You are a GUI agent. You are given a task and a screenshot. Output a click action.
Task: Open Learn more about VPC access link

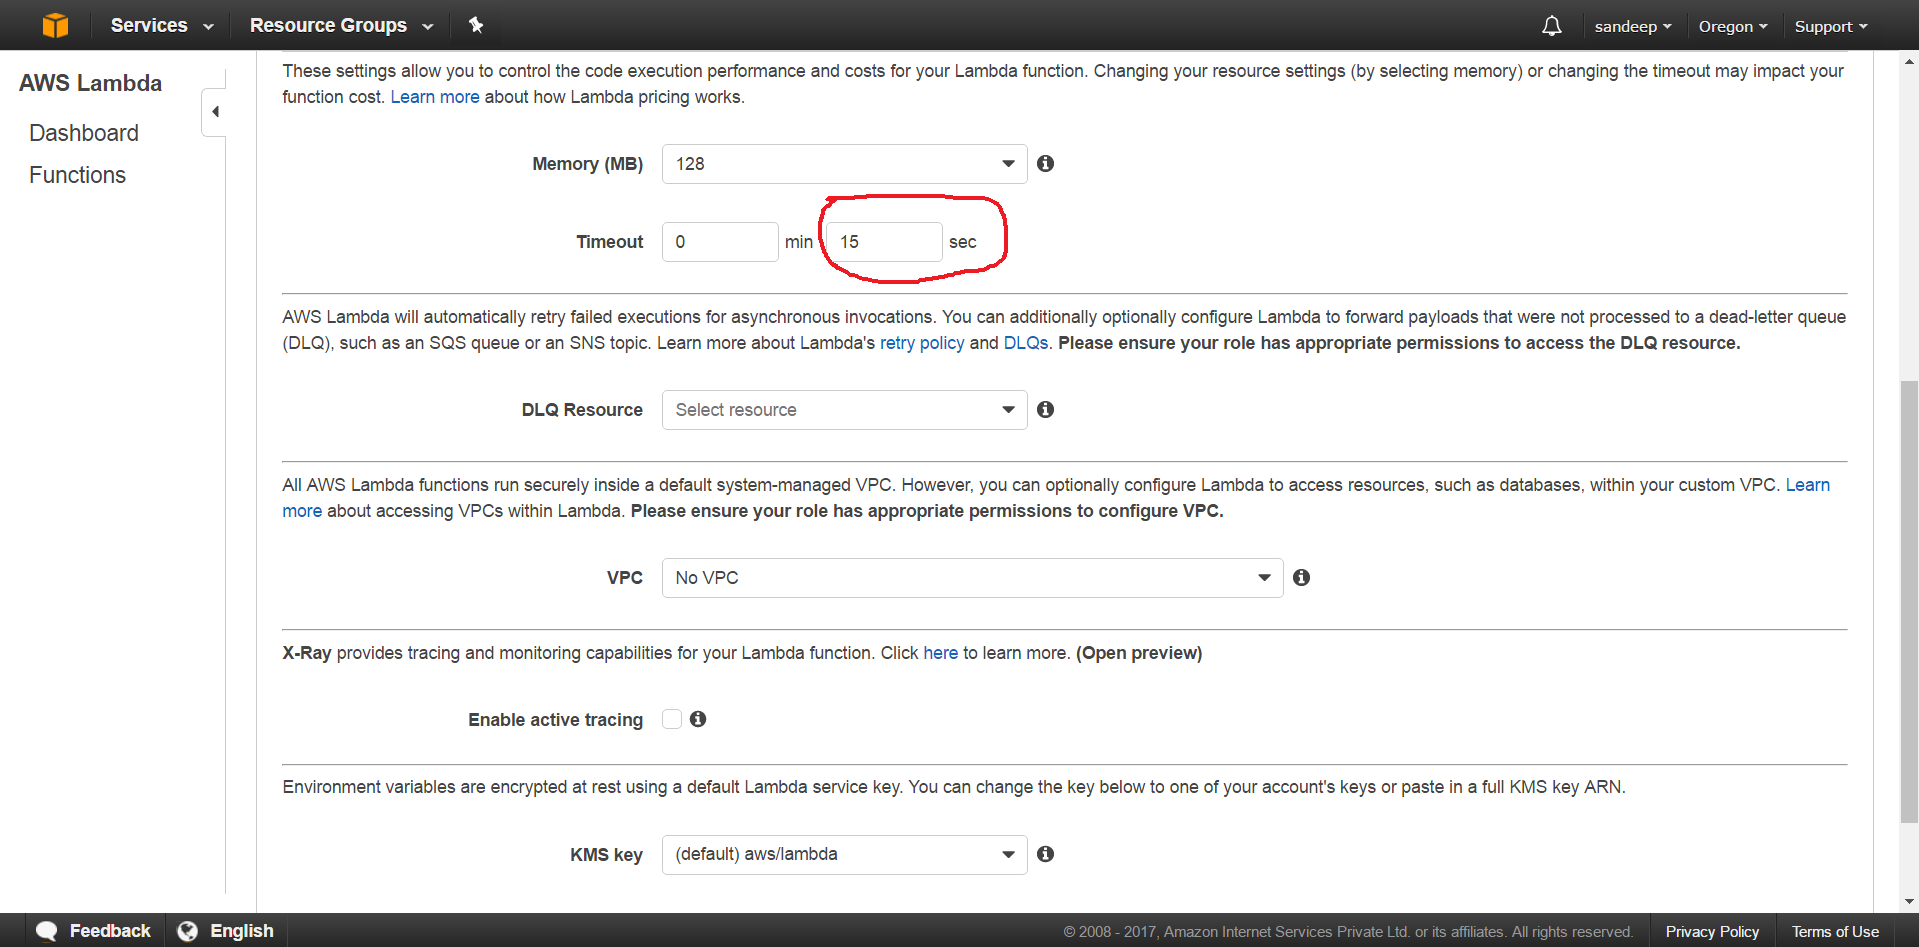click(1807, 485)
